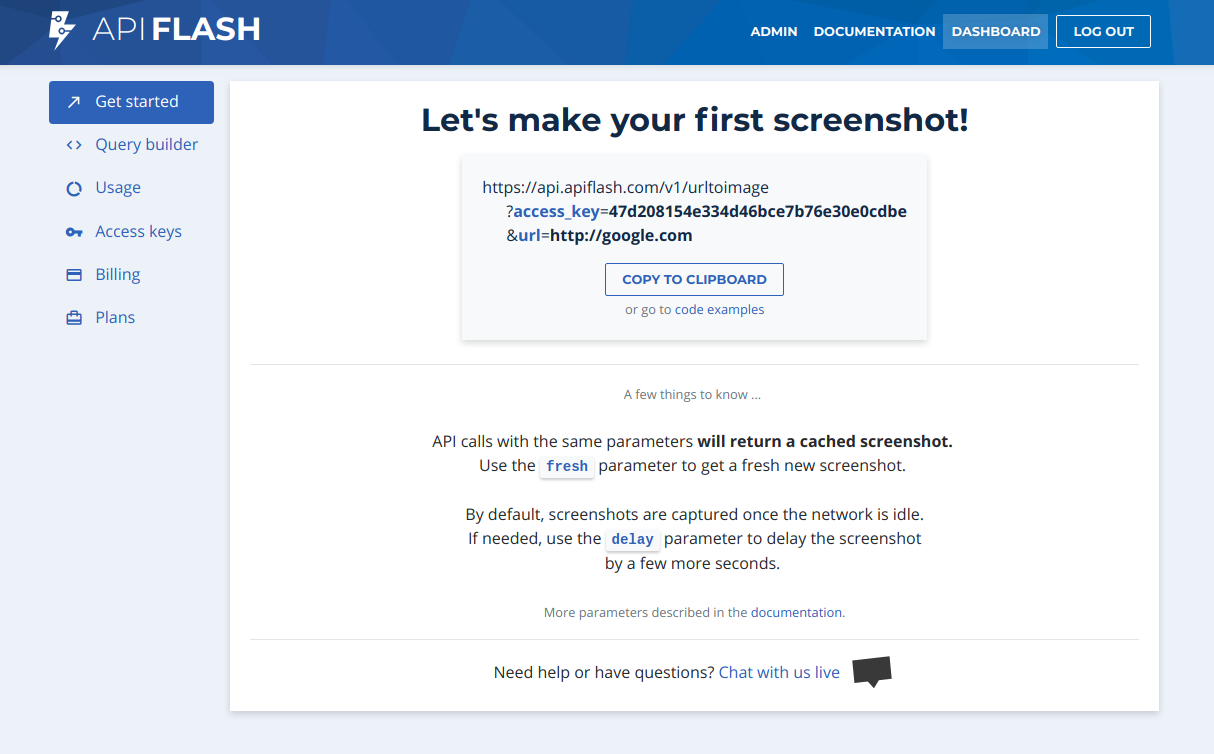Open Query builder in the sidebar

131,145
